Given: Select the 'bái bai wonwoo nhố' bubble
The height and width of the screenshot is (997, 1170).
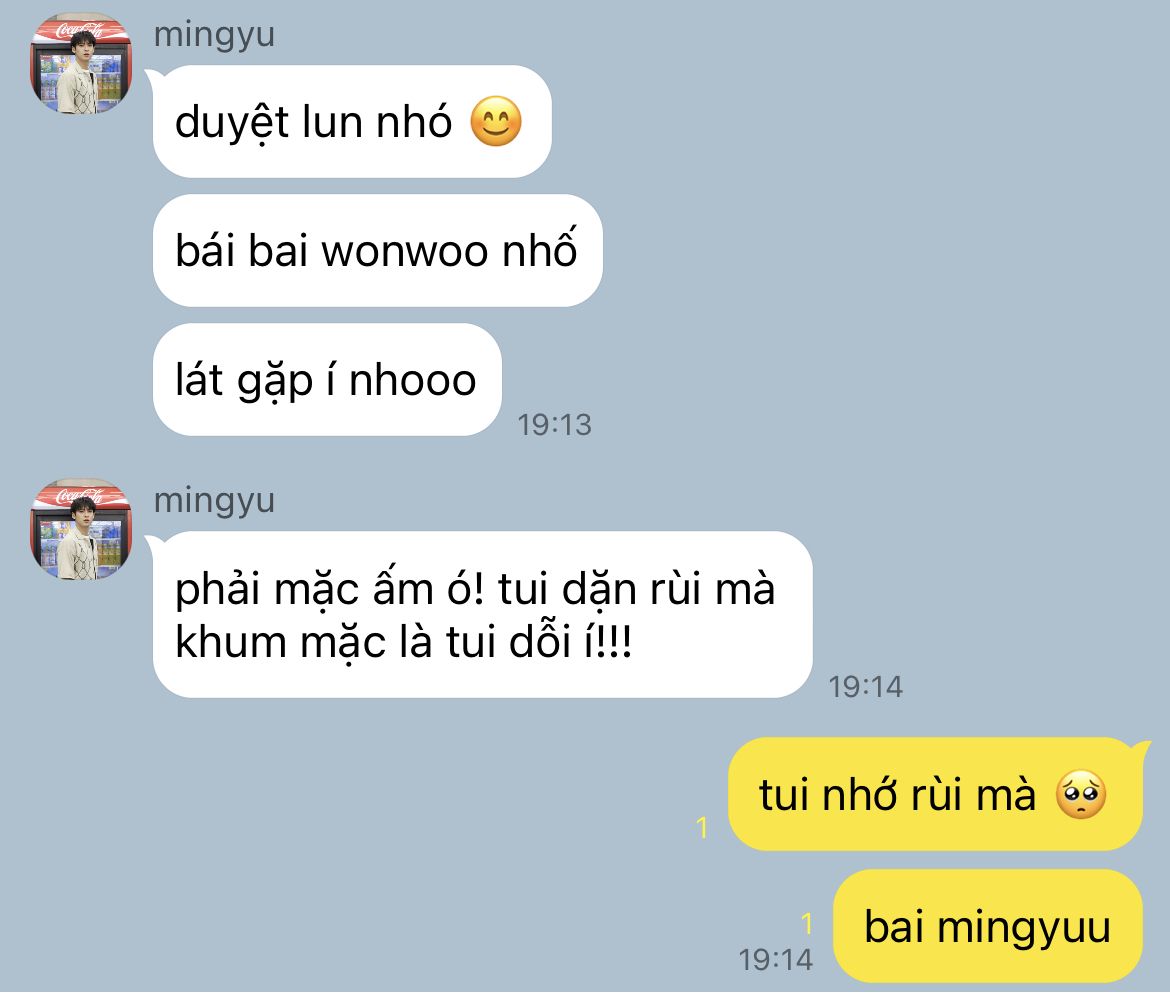Looking at the screenshot, I should pyautogui.click(x=378, y=251).
